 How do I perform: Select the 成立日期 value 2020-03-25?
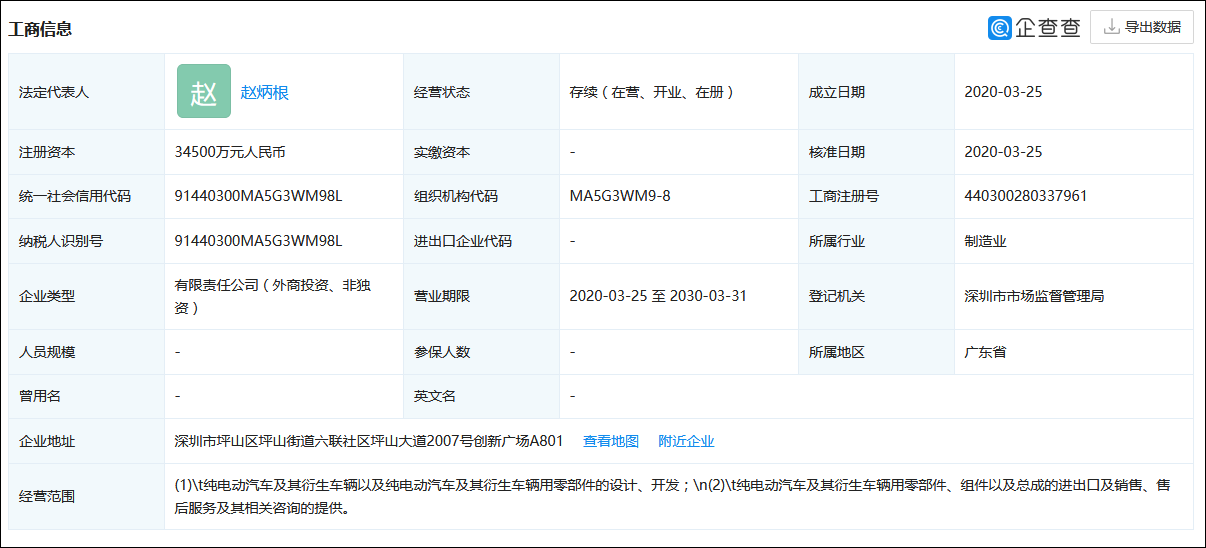point(1003,92)
